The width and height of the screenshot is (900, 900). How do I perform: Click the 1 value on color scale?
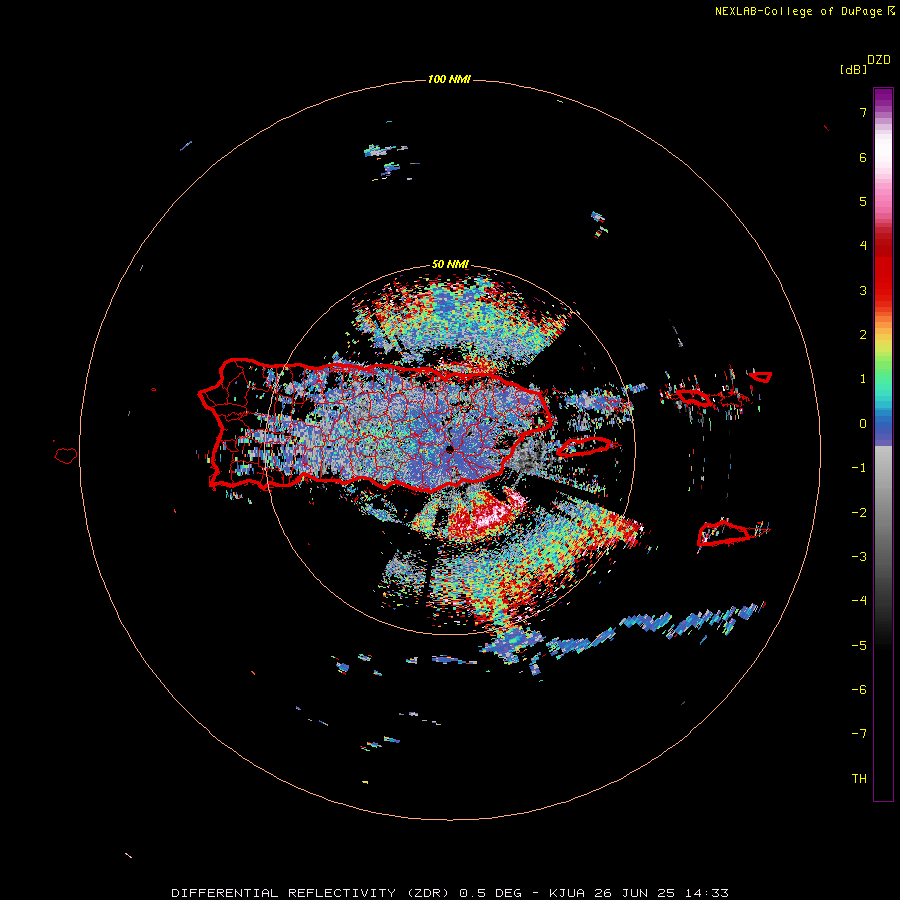pos(863,379)
